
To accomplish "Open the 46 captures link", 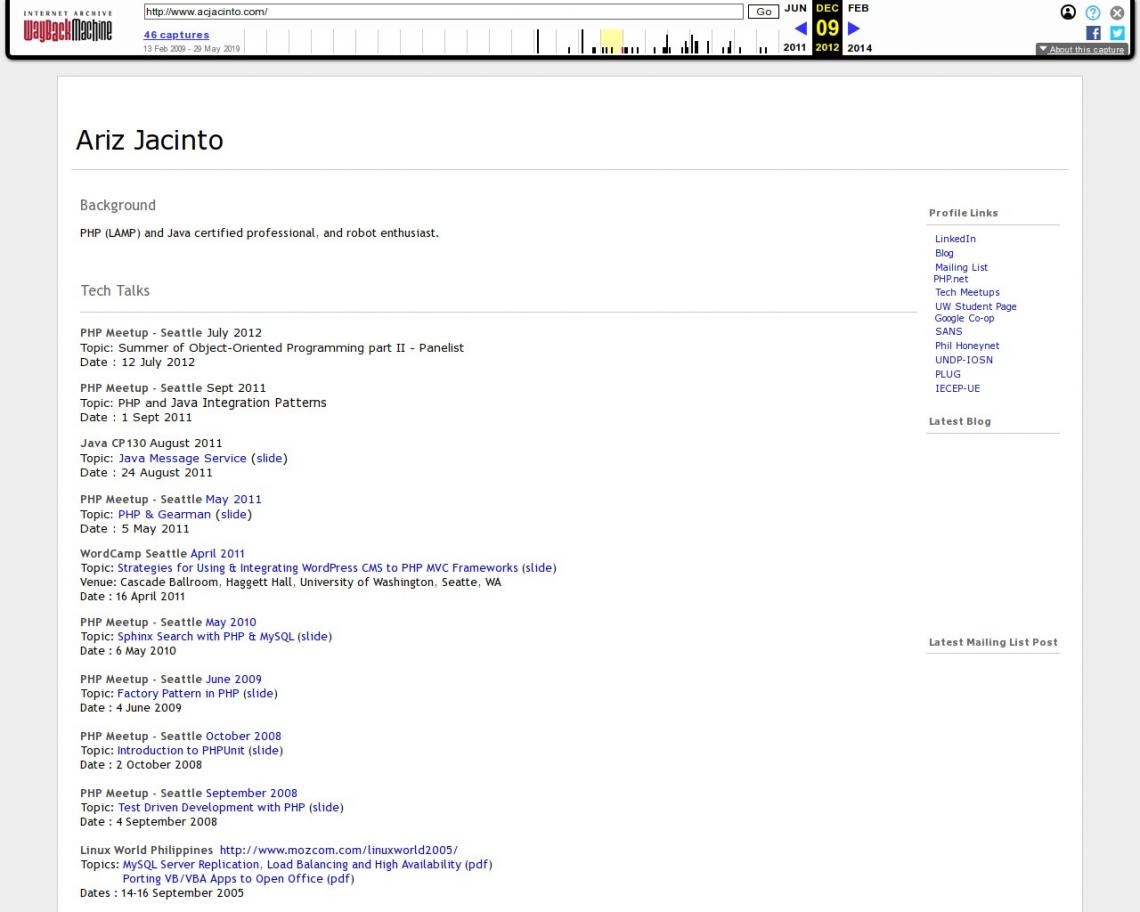I will (177, 35).
